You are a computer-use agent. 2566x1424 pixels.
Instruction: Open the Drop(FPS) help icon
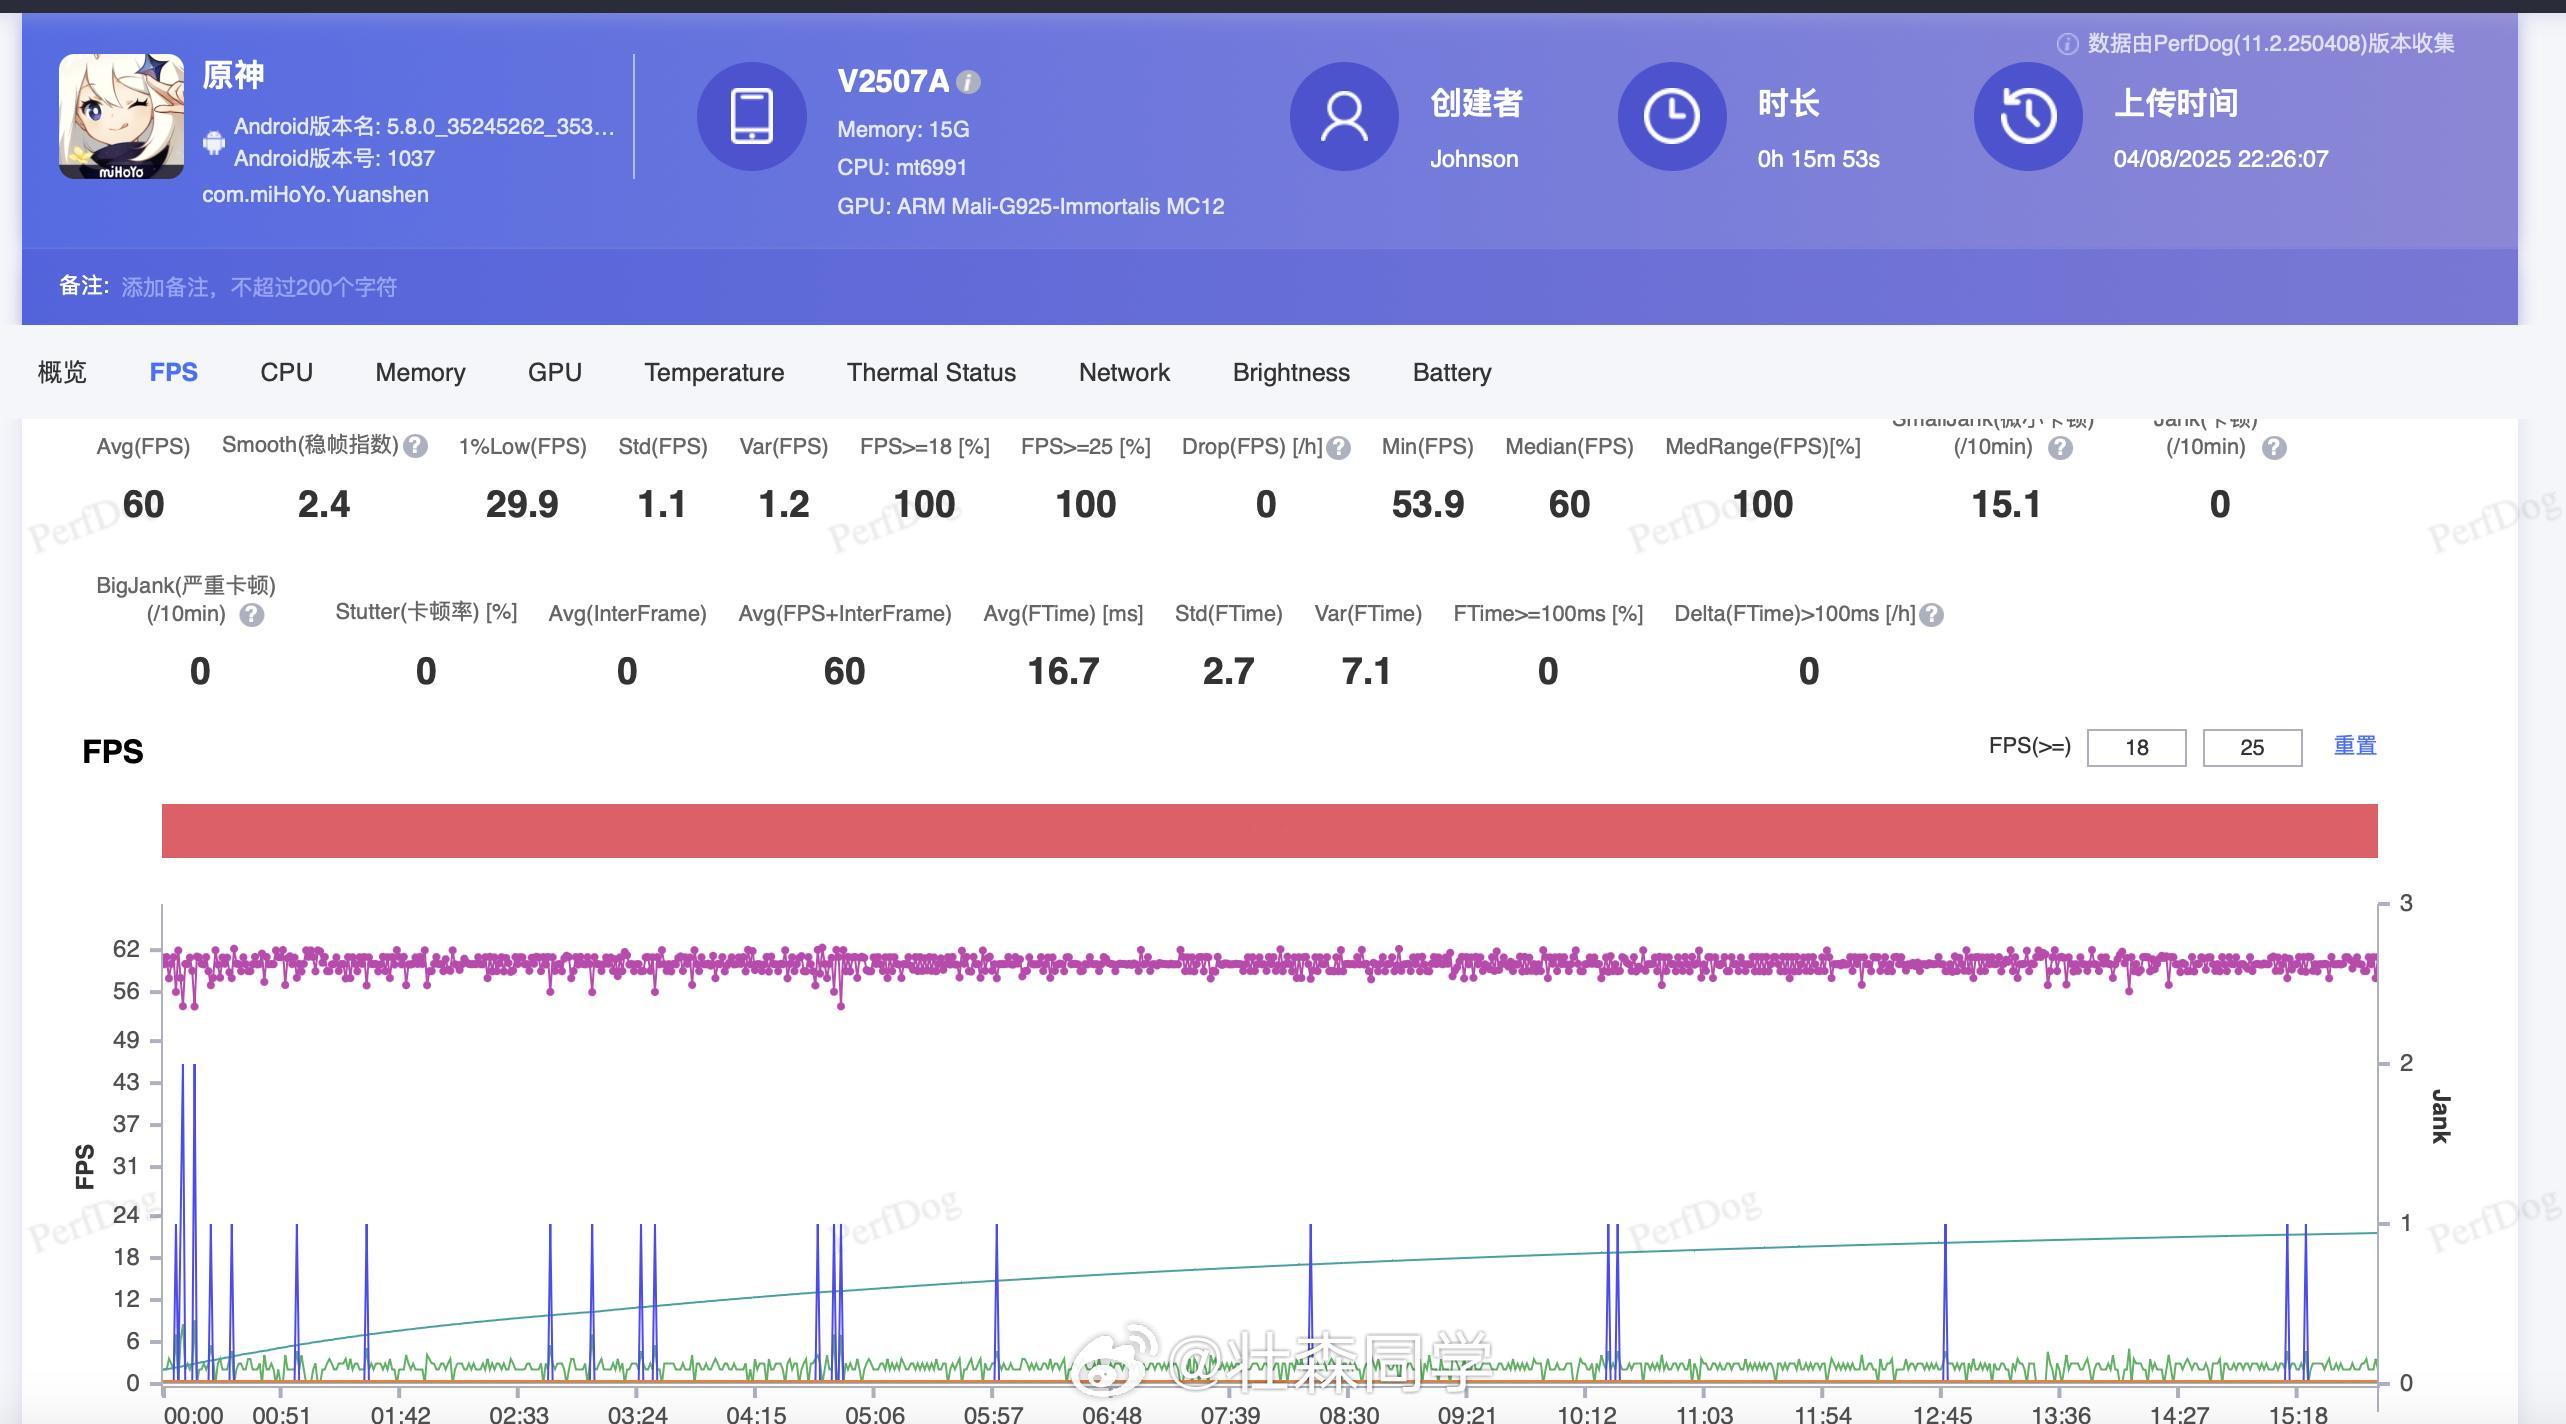pyautogui.click(x=1338, y=448)
